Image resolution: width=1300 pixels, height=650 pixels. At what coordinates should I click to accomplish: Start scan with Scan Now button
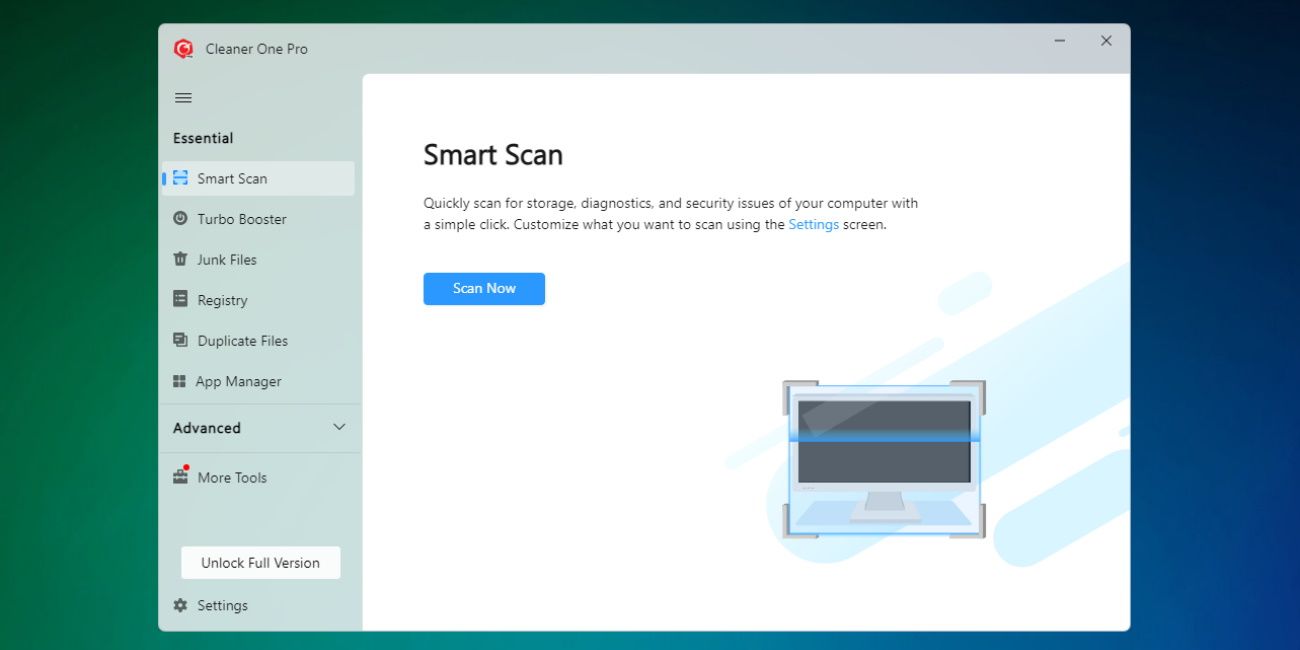(484, 288)
